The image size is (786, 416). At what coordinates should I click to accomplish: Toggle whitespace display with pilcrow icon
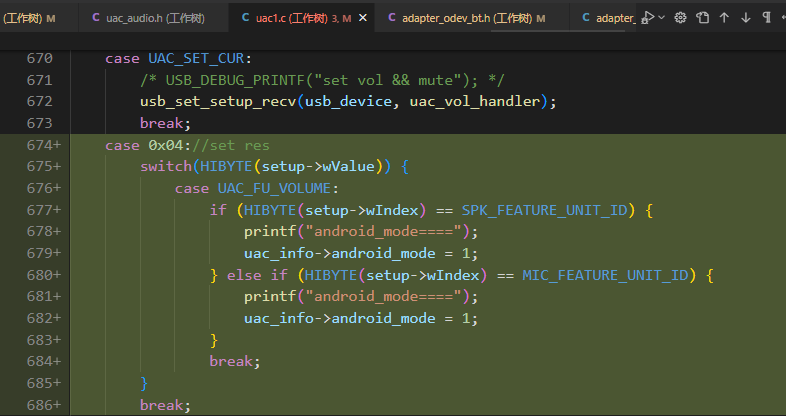(x=766, y=18)
